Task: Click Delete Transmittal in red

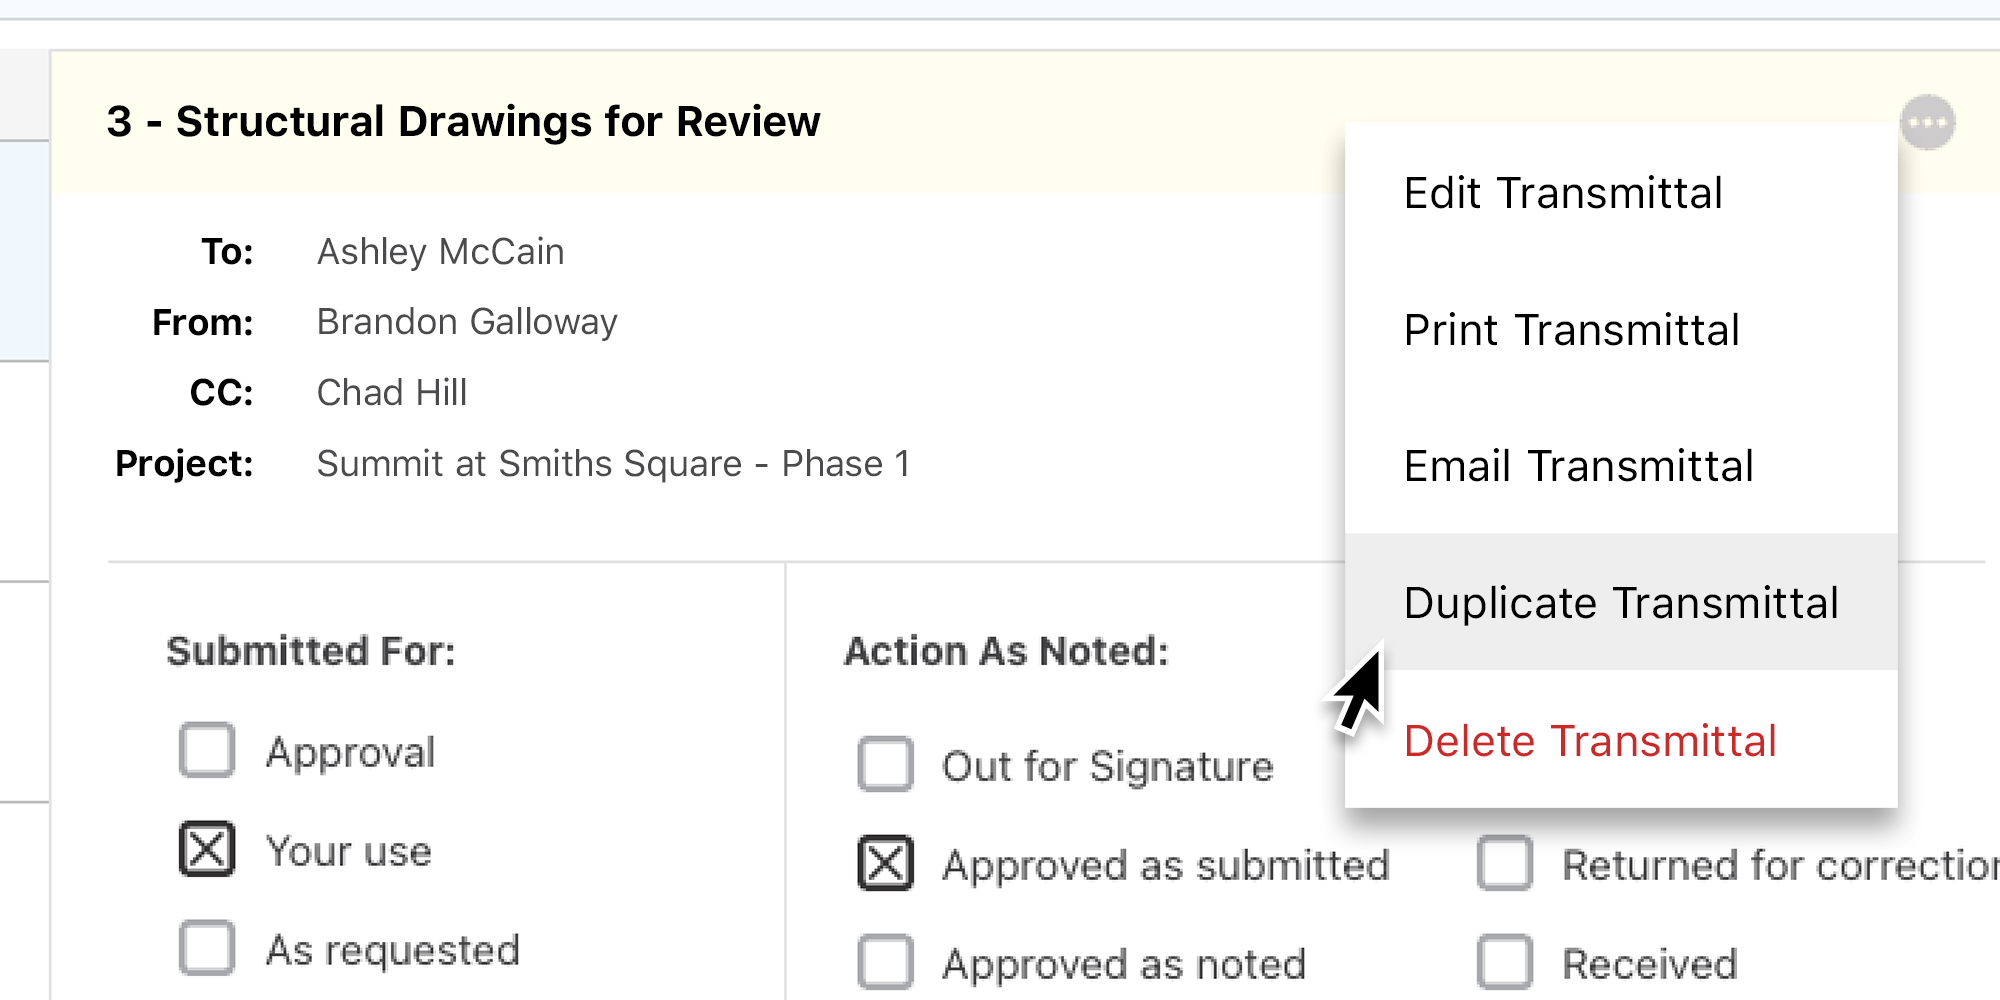Action: point(1589,741)
